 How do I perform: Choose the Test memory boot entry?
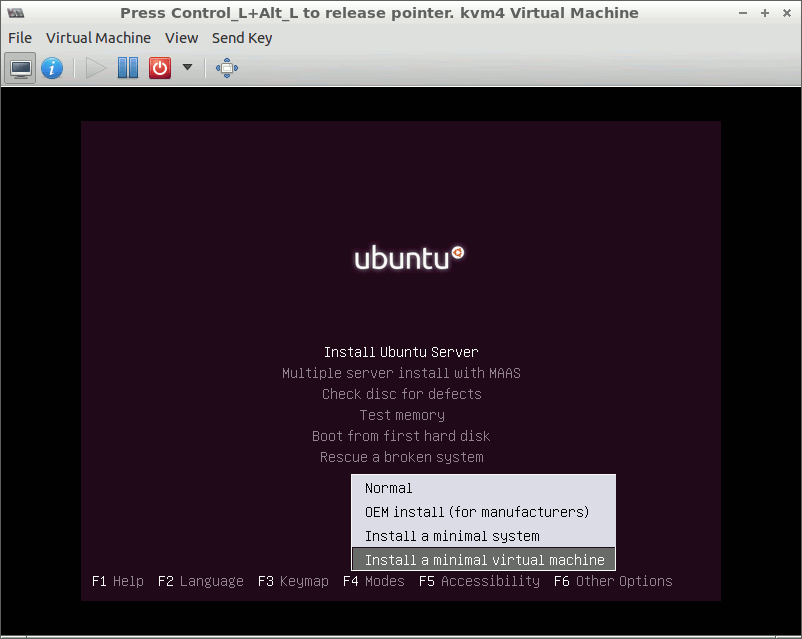tap(401, 415)
